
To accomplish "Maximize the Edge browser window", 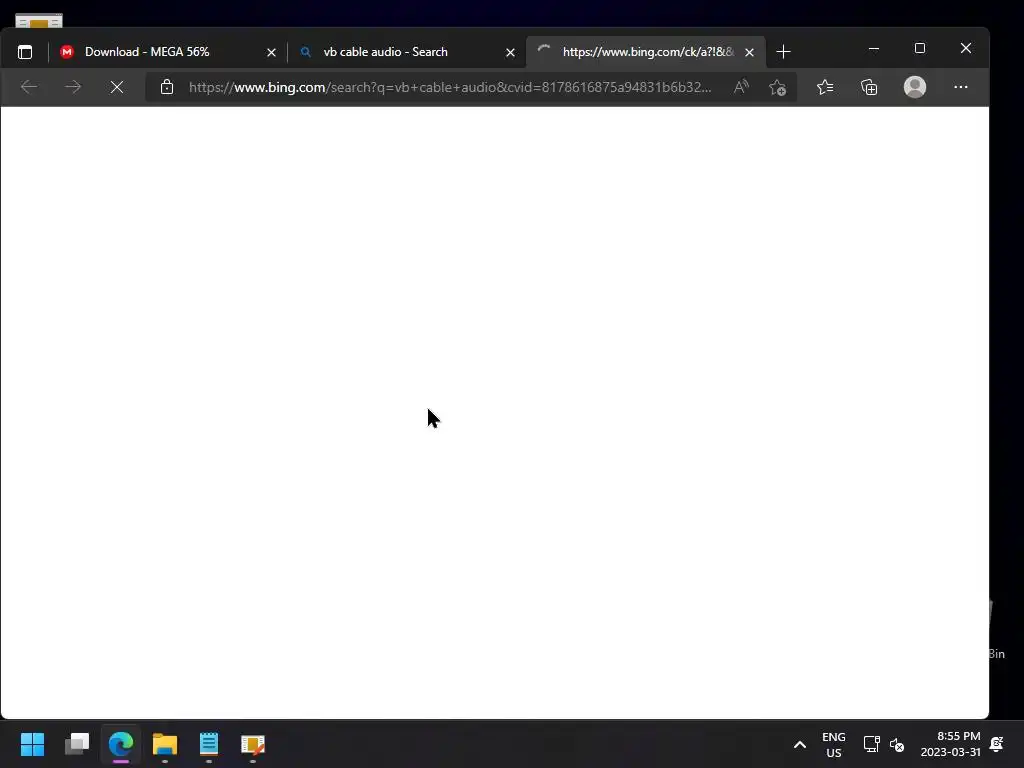I will click(x=920, y=48).
